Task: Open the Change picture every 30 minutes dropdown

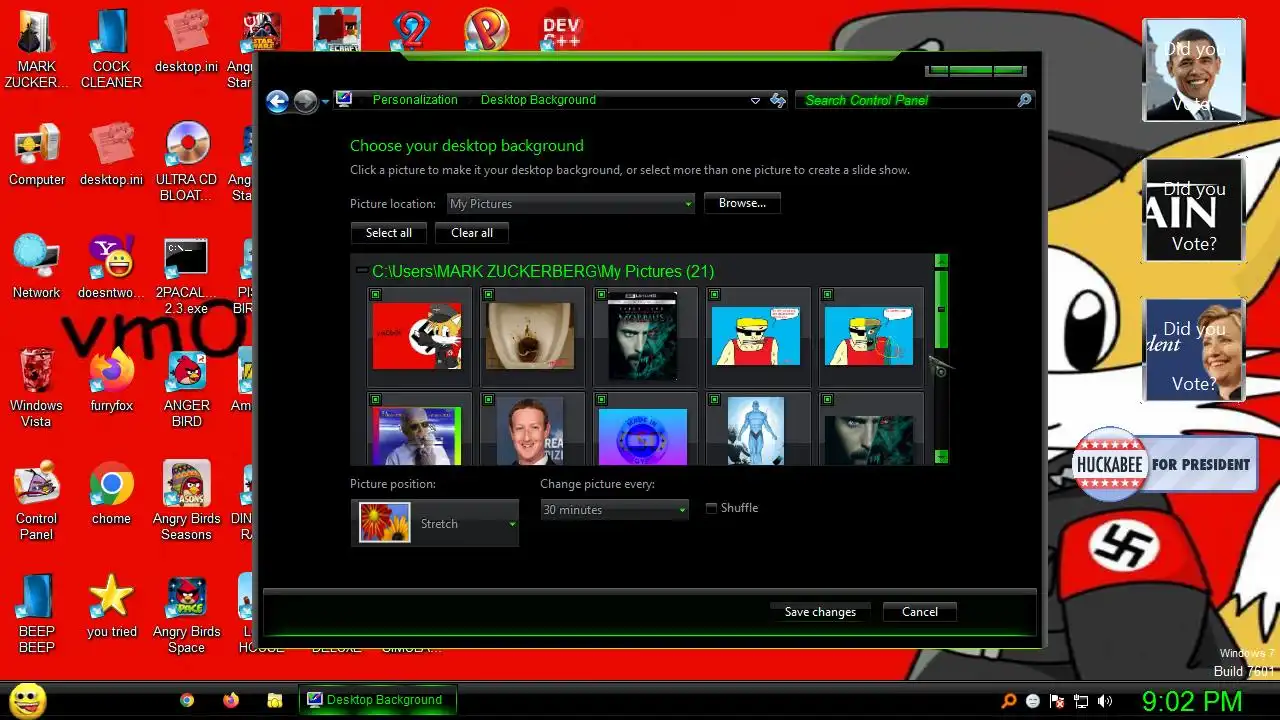Action: [x=614, y=510]
